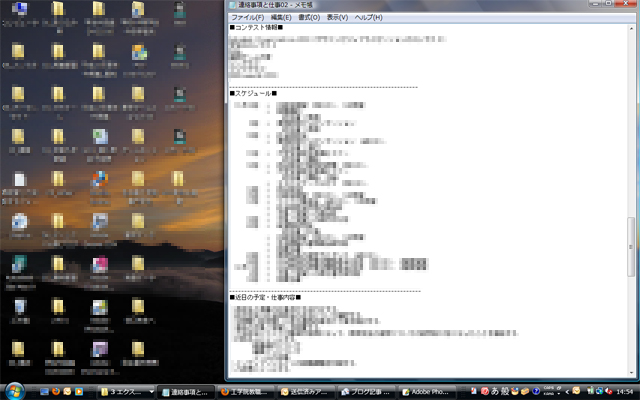Click the blue help icon in language bar
Viewport: 640px width, 400px height.
(x=536, y=391)
